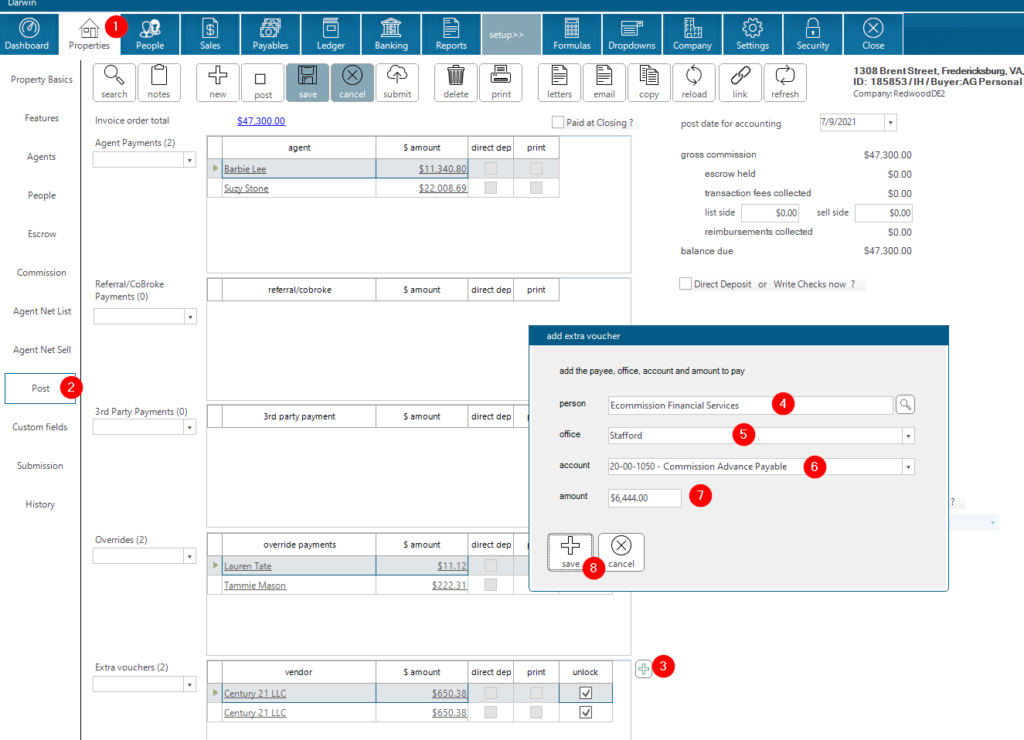Click the voucher amount field showing $6,444.00
This screenshot has height=740, width=1024.
tap(645, 498)
